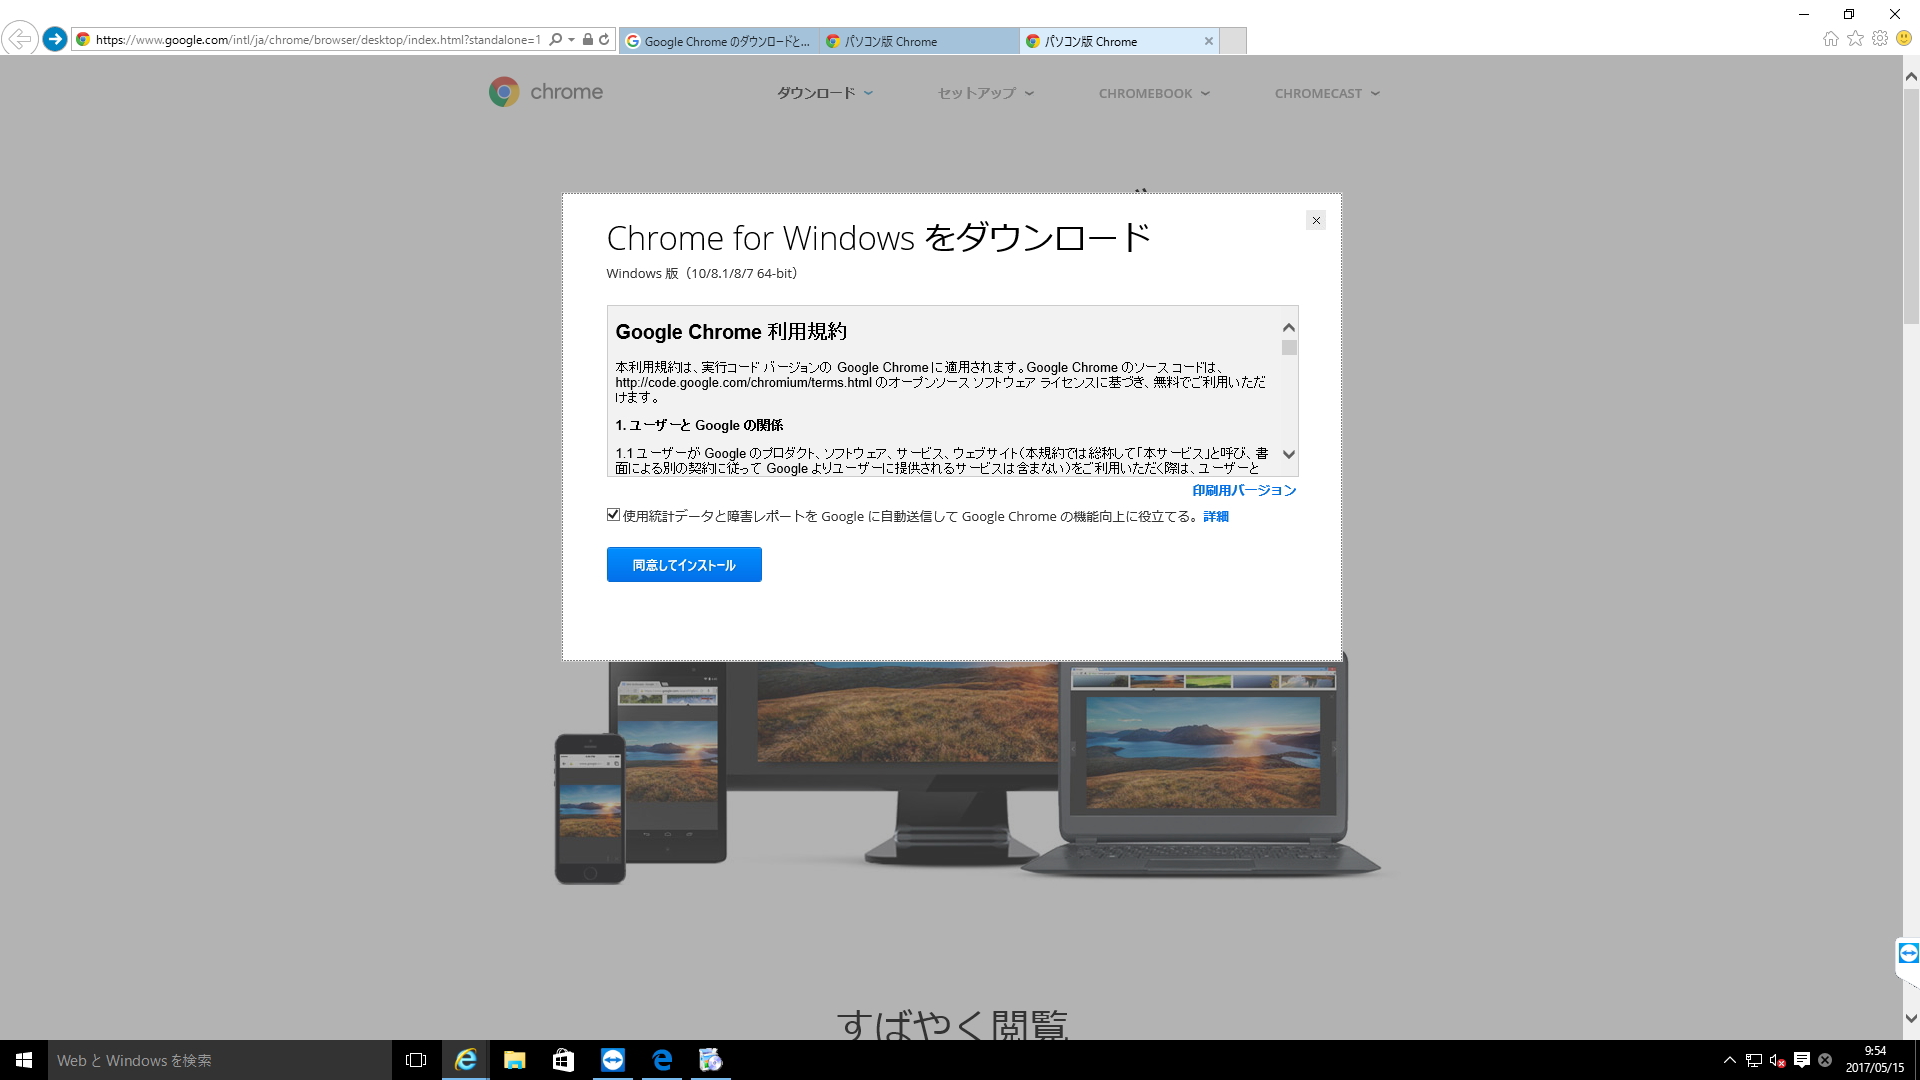
Task: Close the Chrome download dialog
Action: [x=1316, y=220]
